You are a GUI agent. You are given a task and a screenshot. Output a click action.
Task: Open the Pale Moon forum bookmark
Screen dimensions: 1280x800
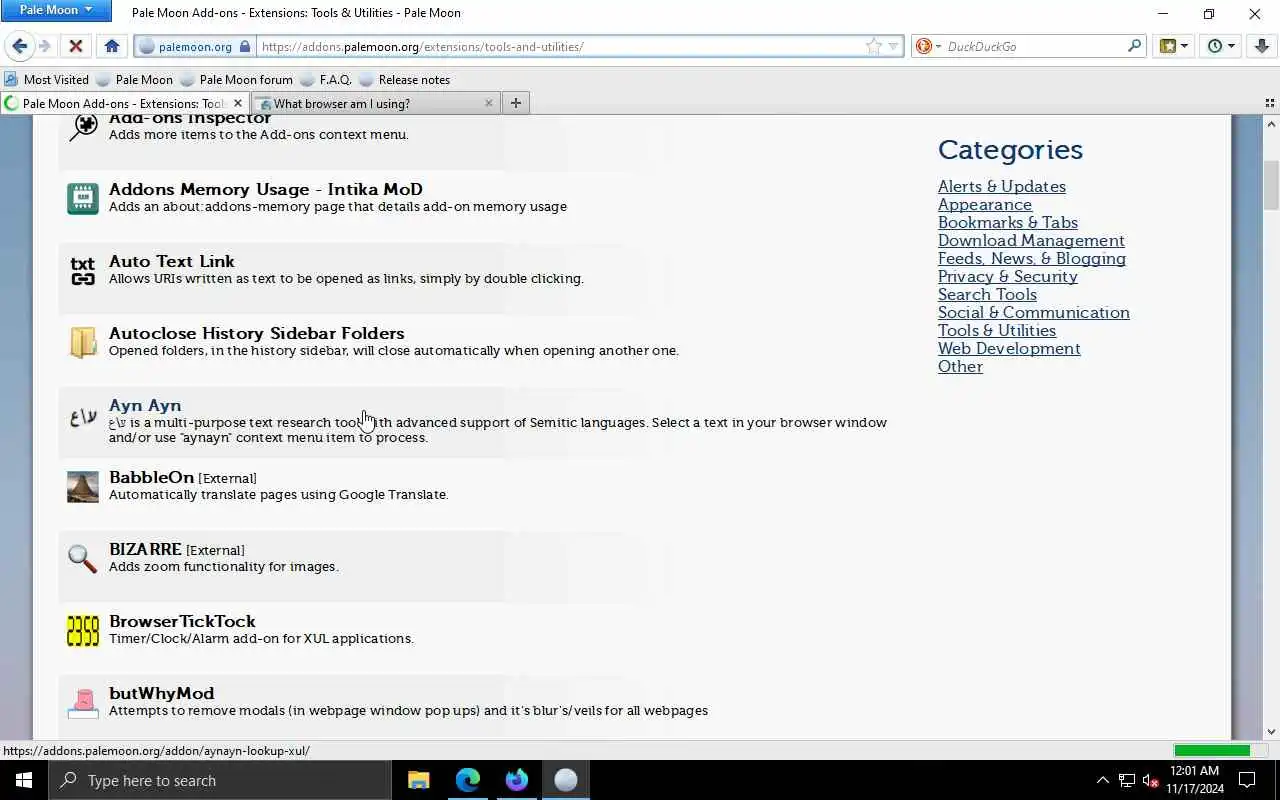point(236,79)
